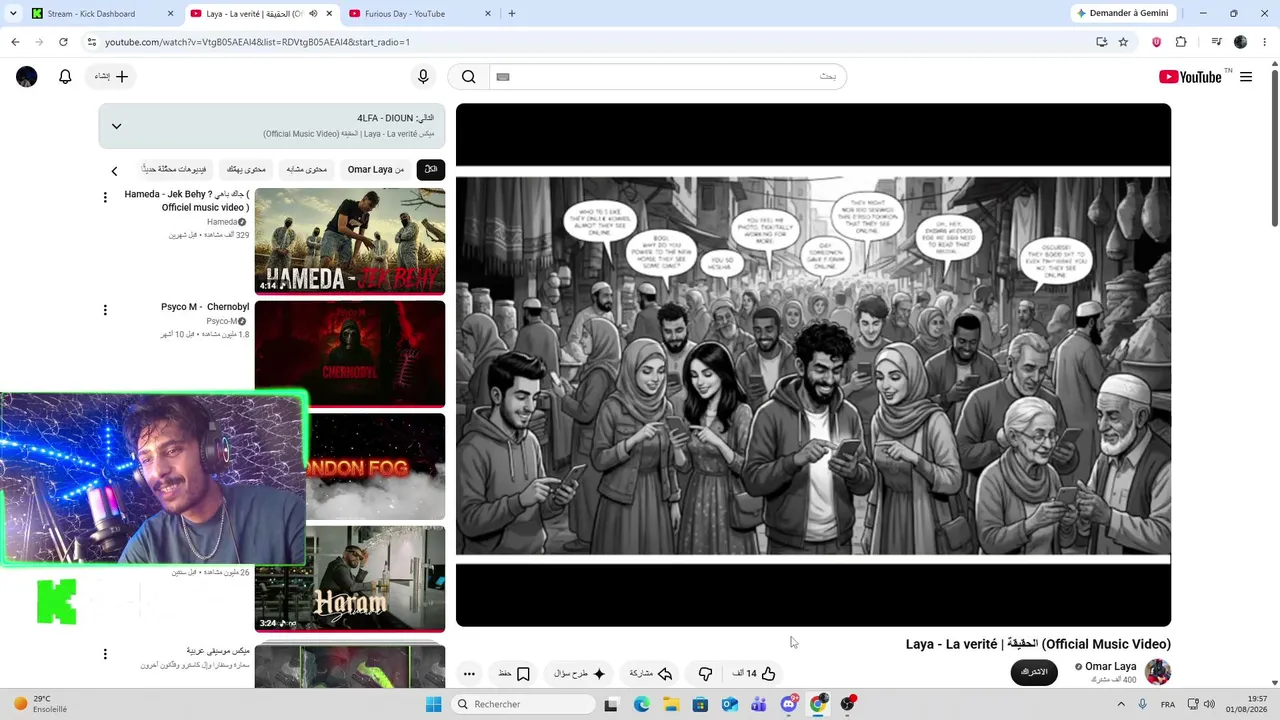Viewport: 1280px width, 720px height.
Task: Open Microsoft Edge from the taskbar
Action: point(642,704)
